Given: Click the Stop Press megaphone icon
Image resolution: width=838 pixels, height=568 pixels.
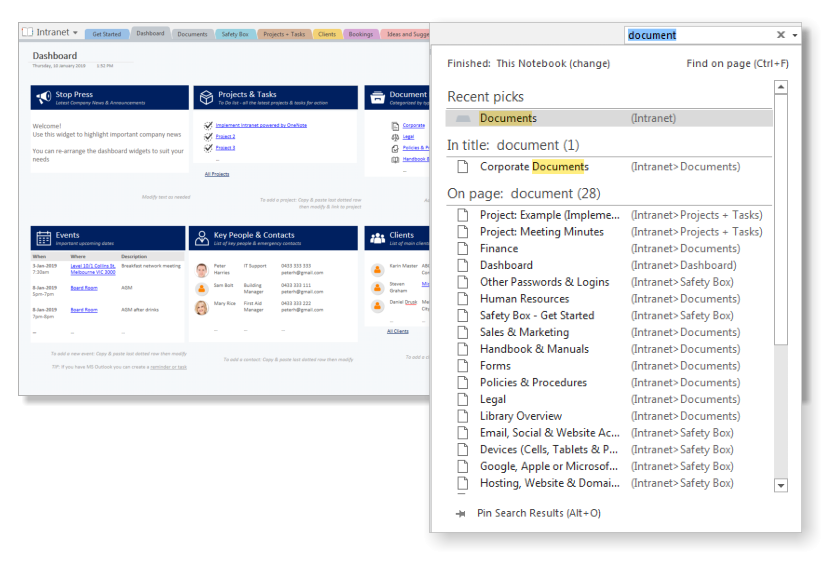Looking at the screenshot, I should 43,97.
